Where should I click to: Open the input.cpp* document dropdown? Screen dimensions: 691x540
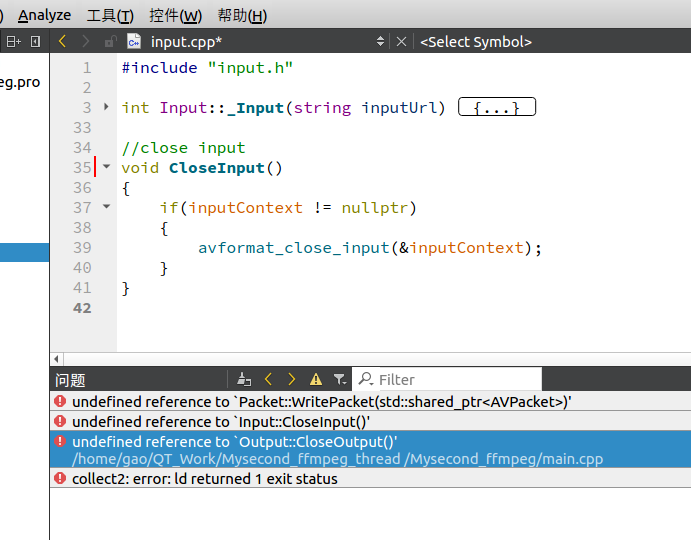[380, 42]
